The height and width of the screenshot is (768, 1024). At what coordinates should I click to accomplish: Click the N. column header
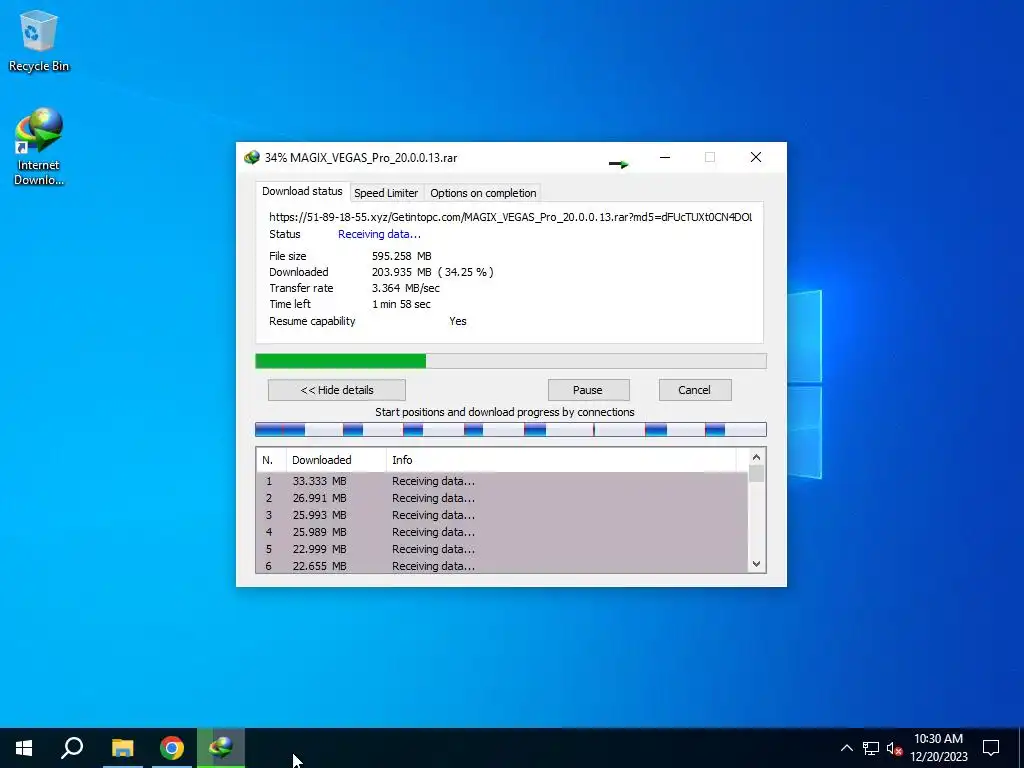click(271, 460)
